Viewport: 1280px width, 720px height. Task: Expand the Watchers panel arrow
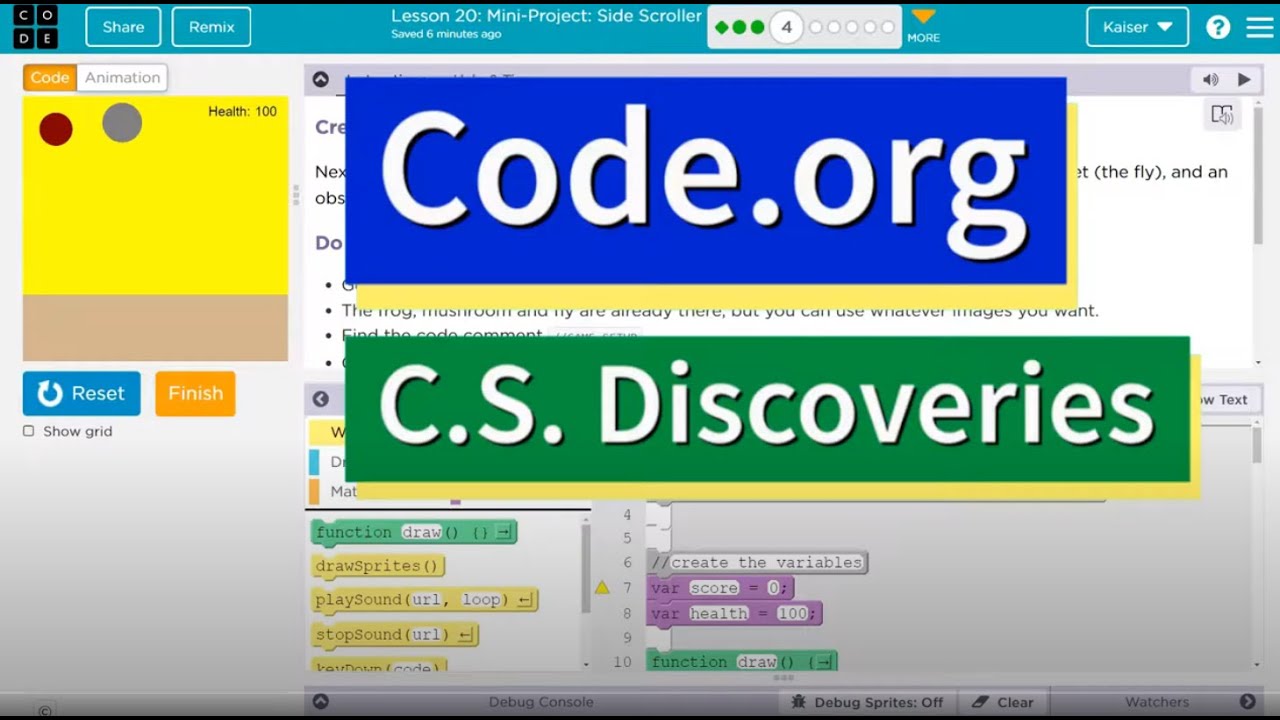click(1248, 702)
